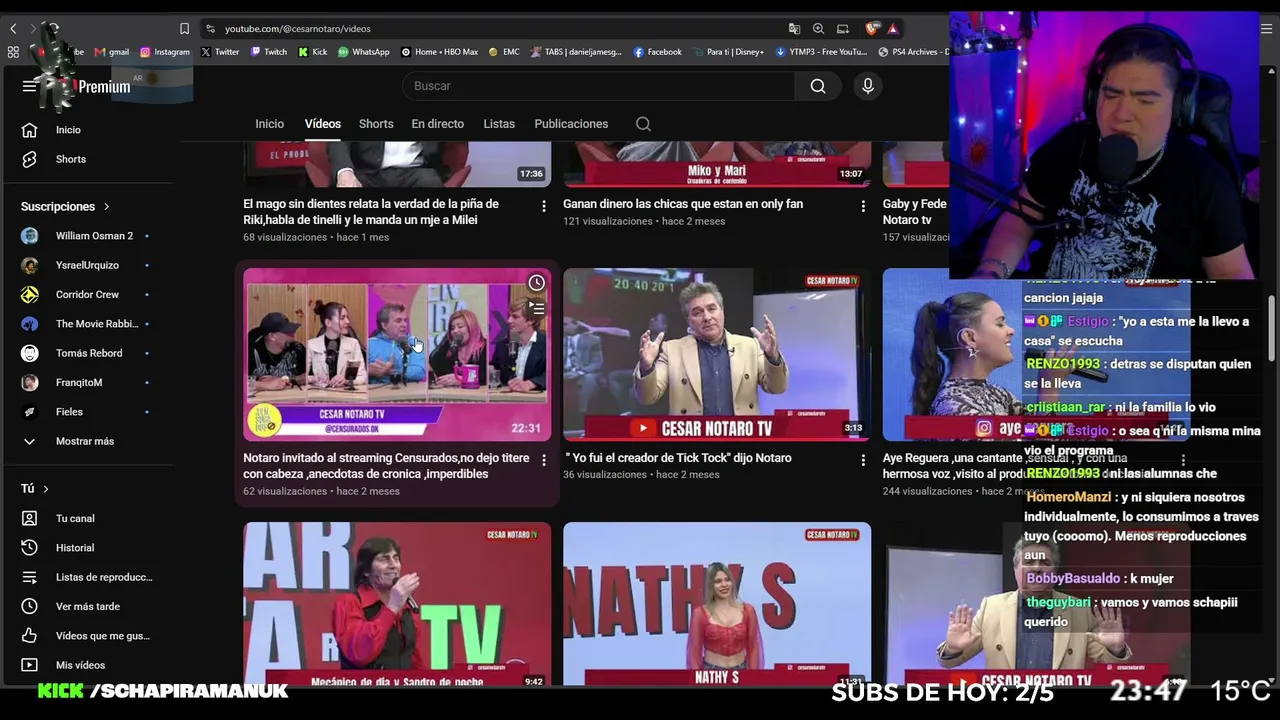Play the 'Notaro invitado al streaming Censurados' thumbnail
This screenshot has height=720, width=1280.
click(397, 355)
